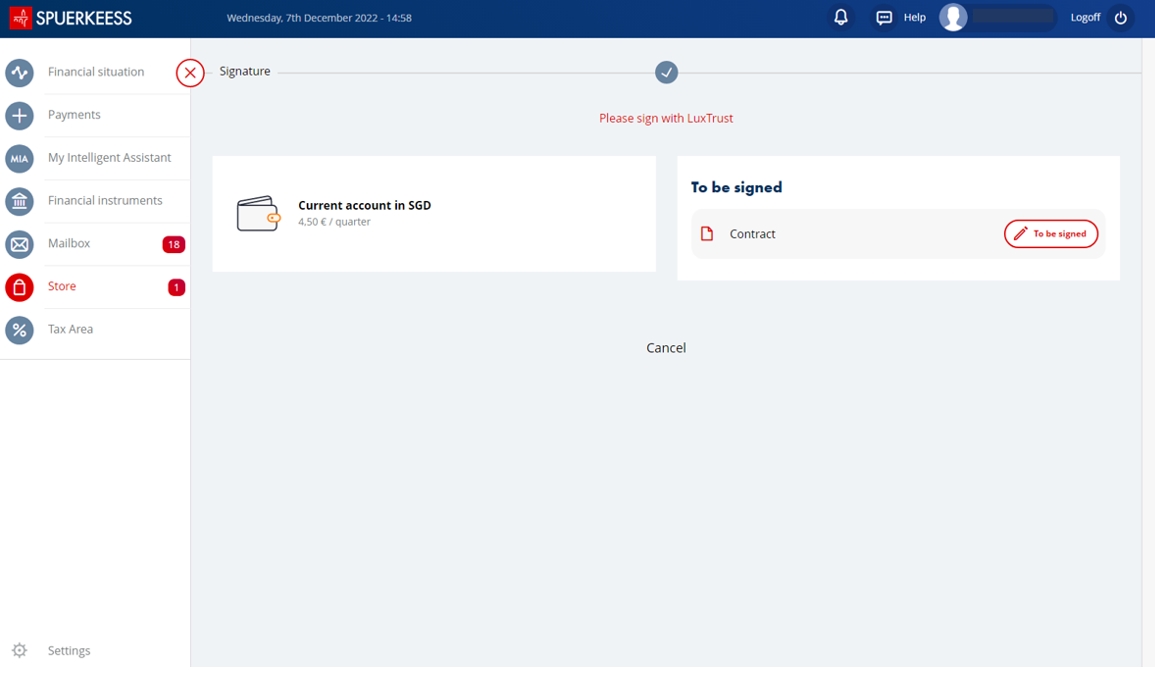
Task: Click the Signature step checkmark marker
Action: [666, 72]
